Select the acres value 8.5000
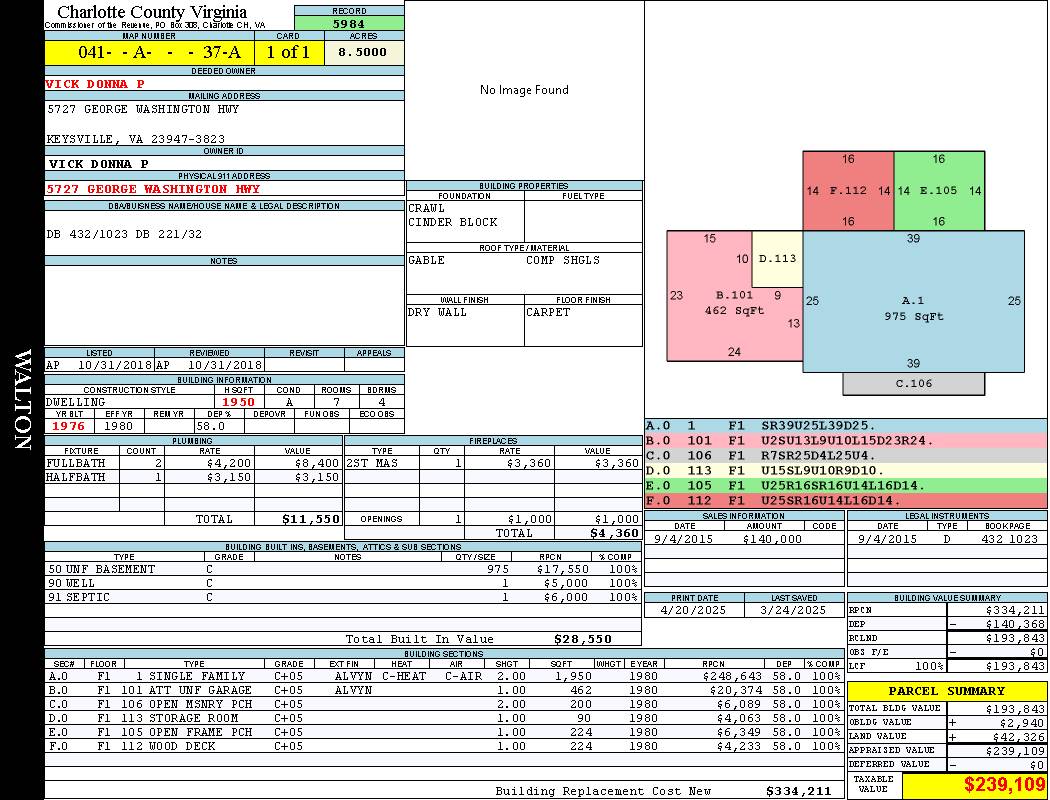 (x=363, y=52)
